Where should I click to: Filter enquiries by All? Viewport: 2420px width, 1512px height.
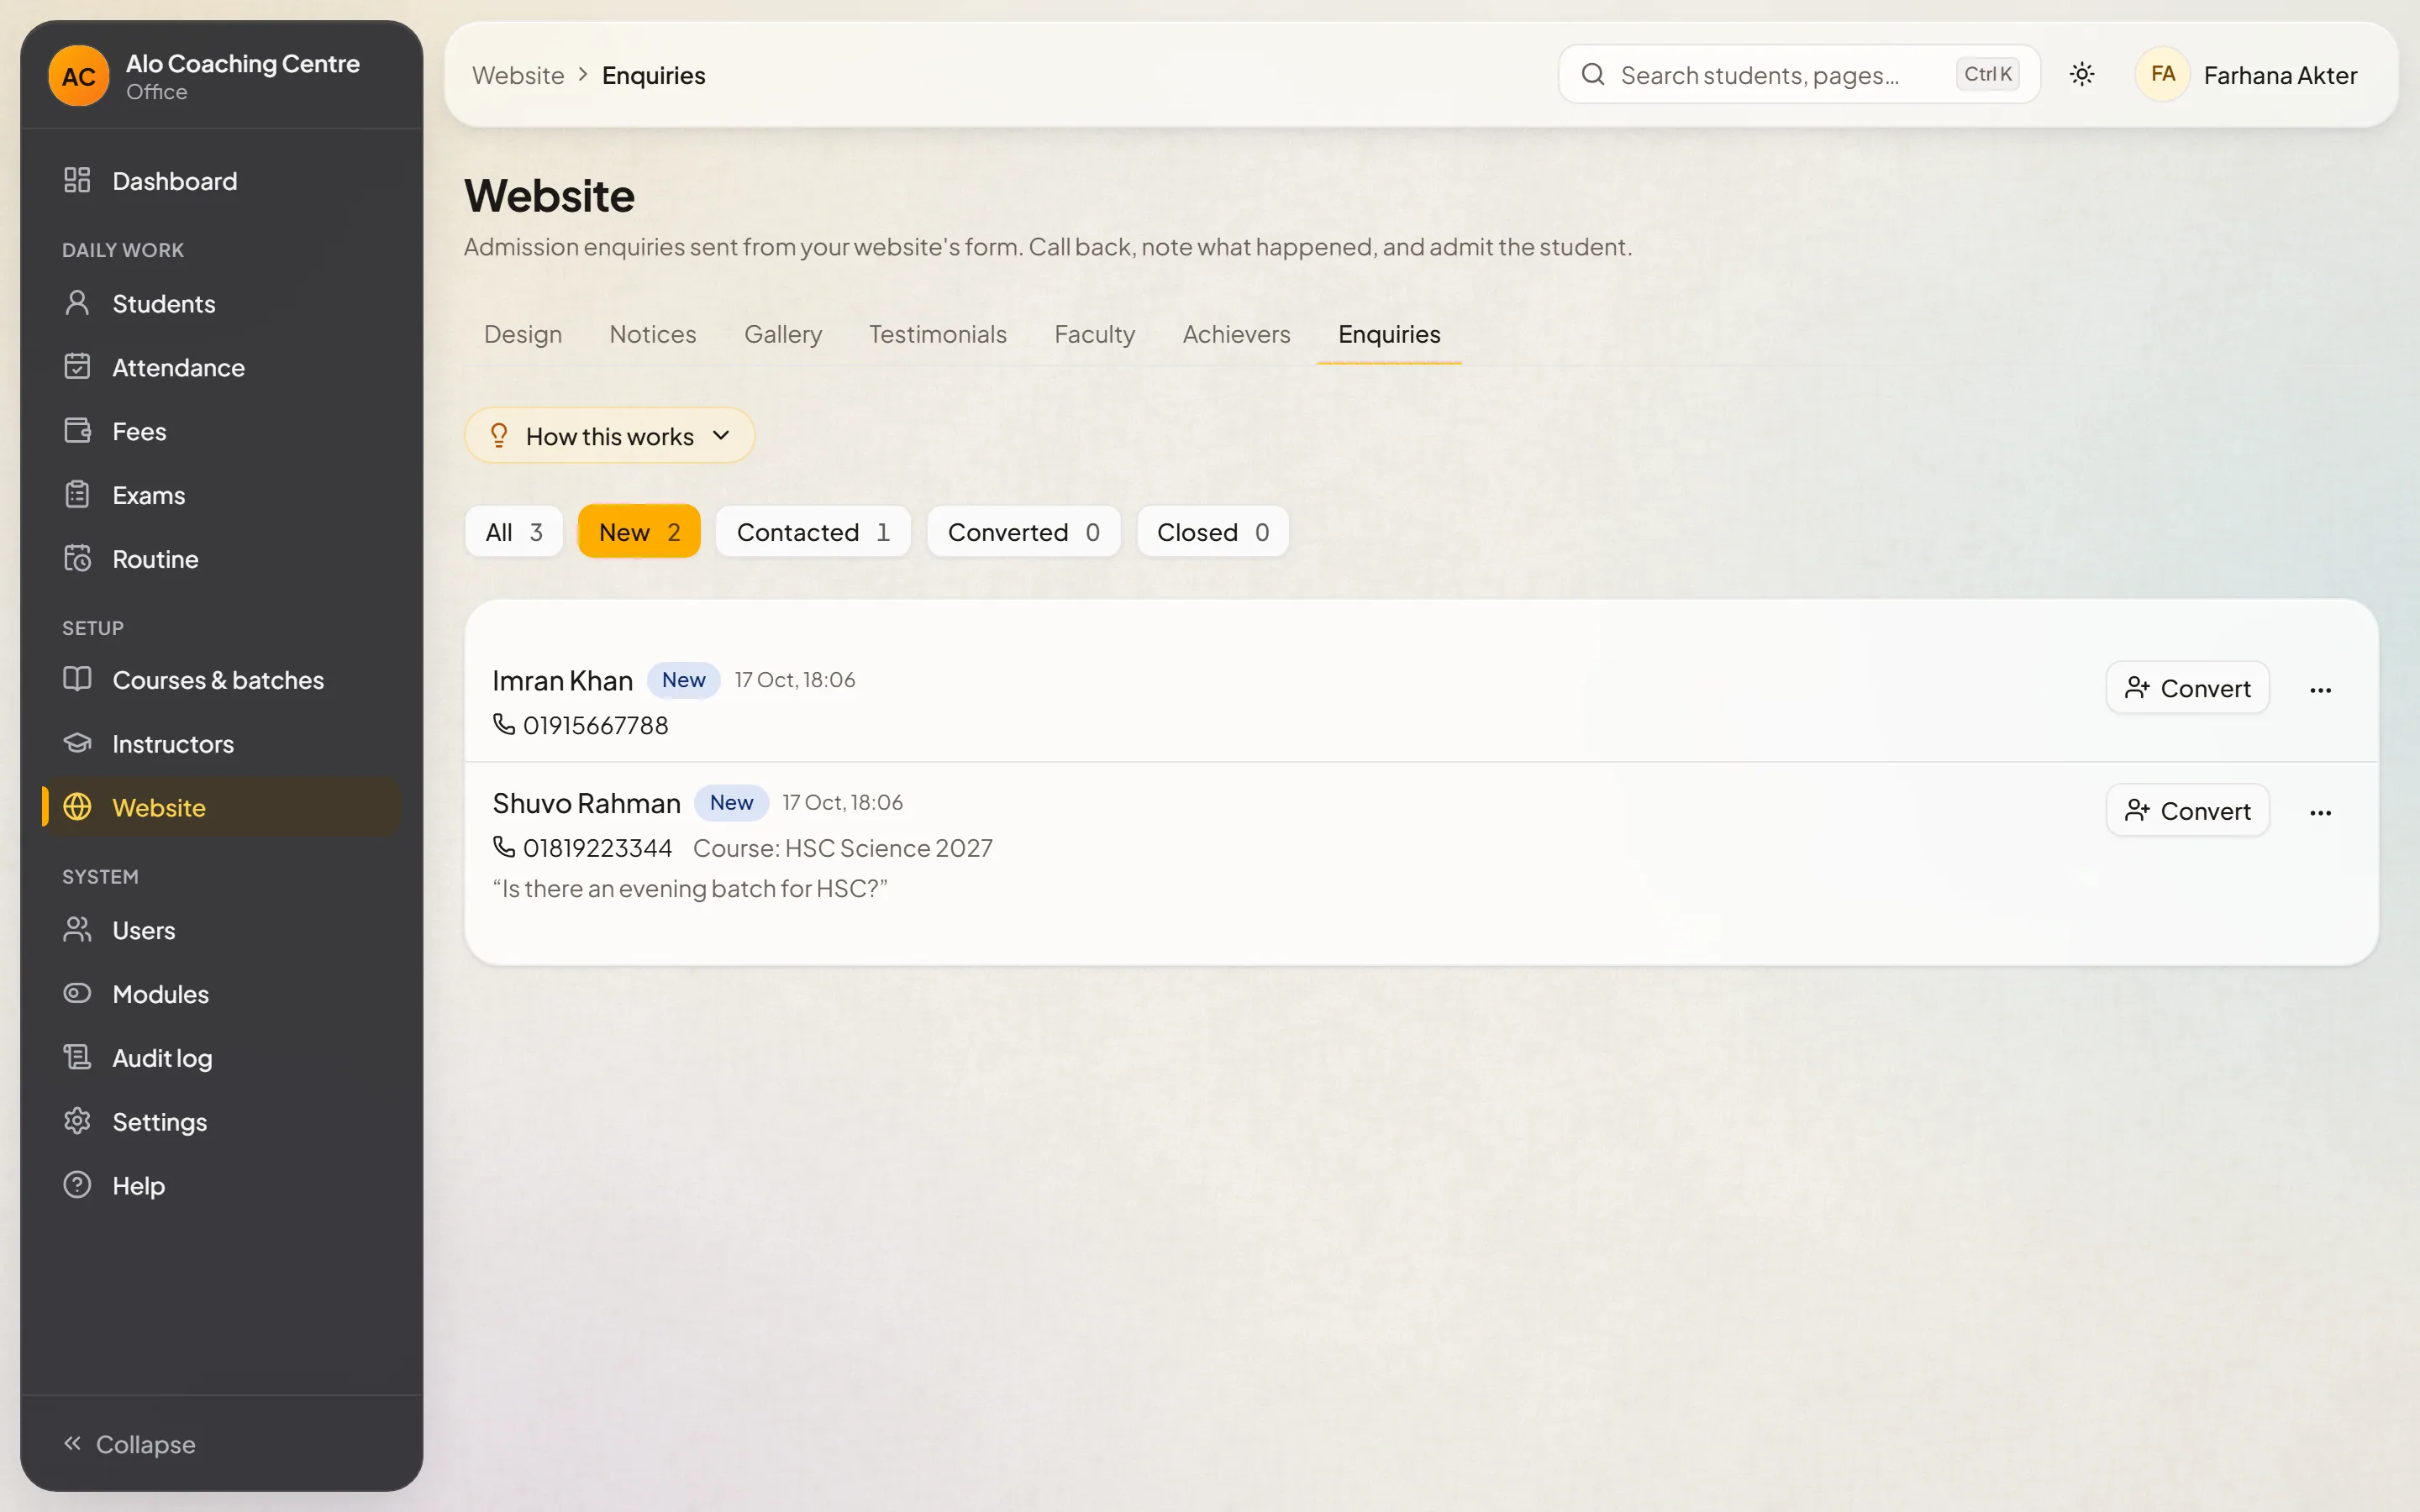click(514, 532)
